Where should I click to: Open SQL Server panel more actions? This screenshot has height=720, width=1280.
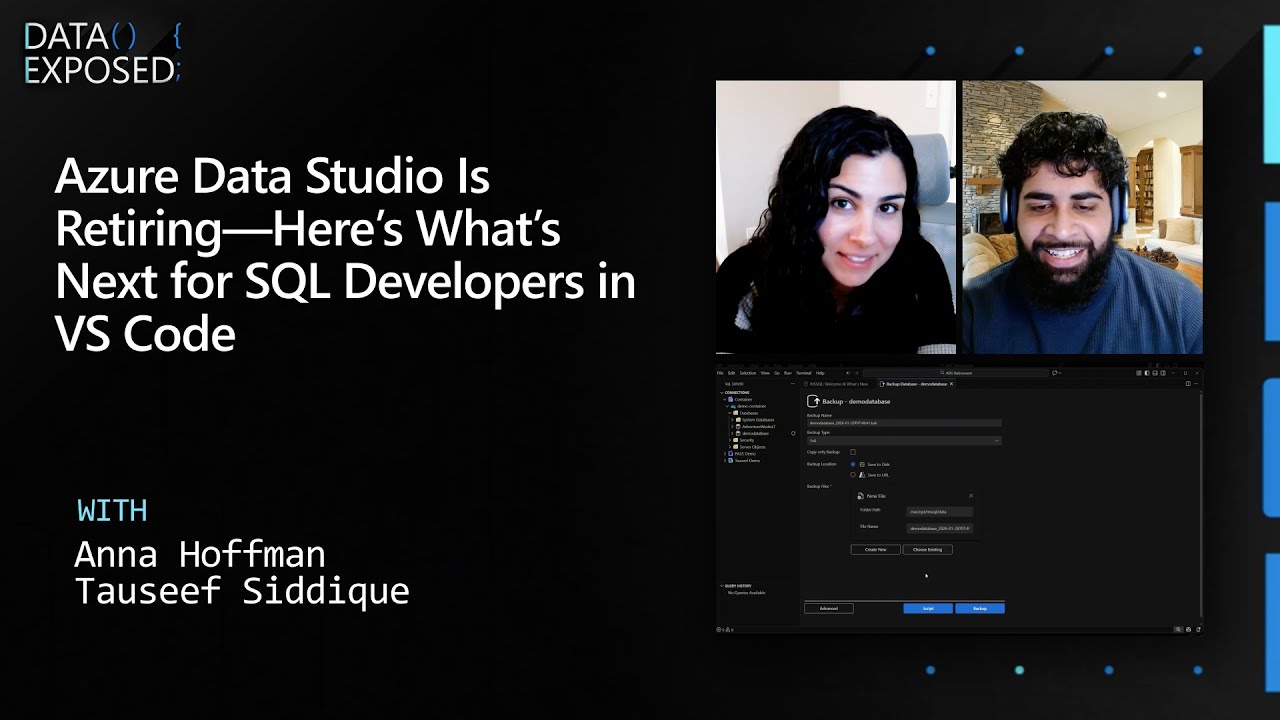[x=793, y=384]
